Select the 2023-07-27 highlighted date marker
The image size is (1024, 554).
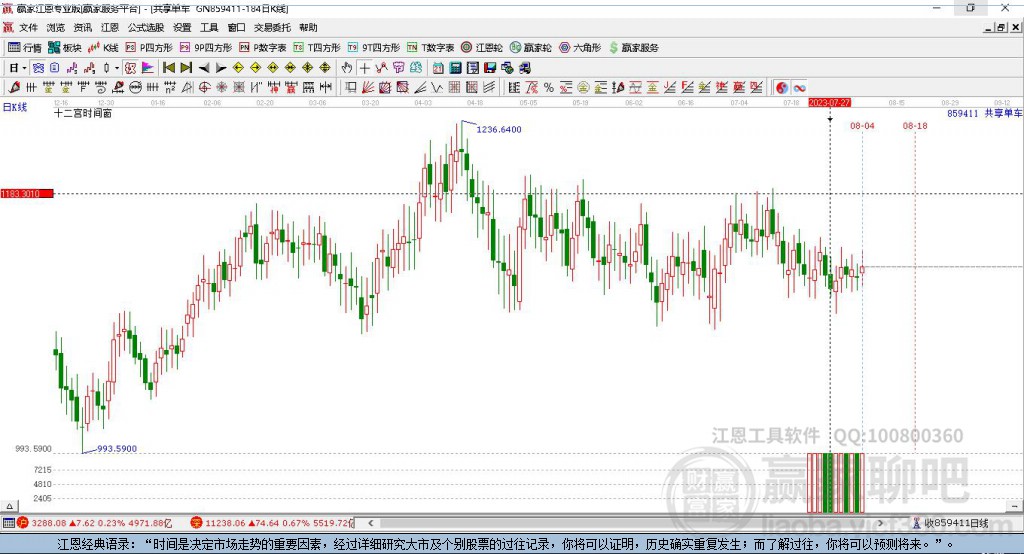(829, 103)
